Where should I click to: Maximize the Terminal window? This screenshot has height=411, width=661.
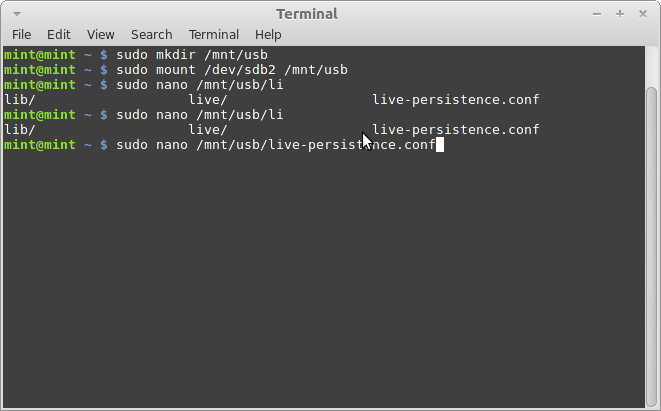[x=620, y=14]
